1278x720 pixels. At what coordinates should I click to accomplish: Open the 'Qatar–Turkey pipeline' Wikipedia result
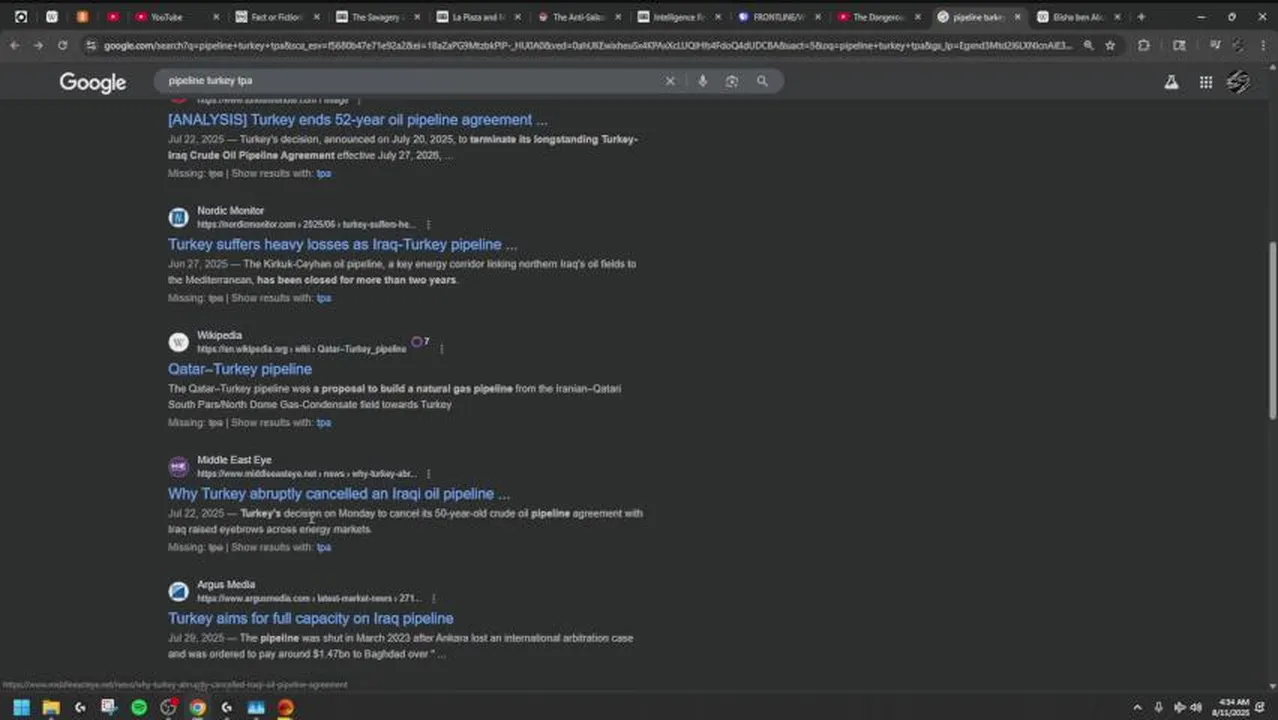pos(240,369)
